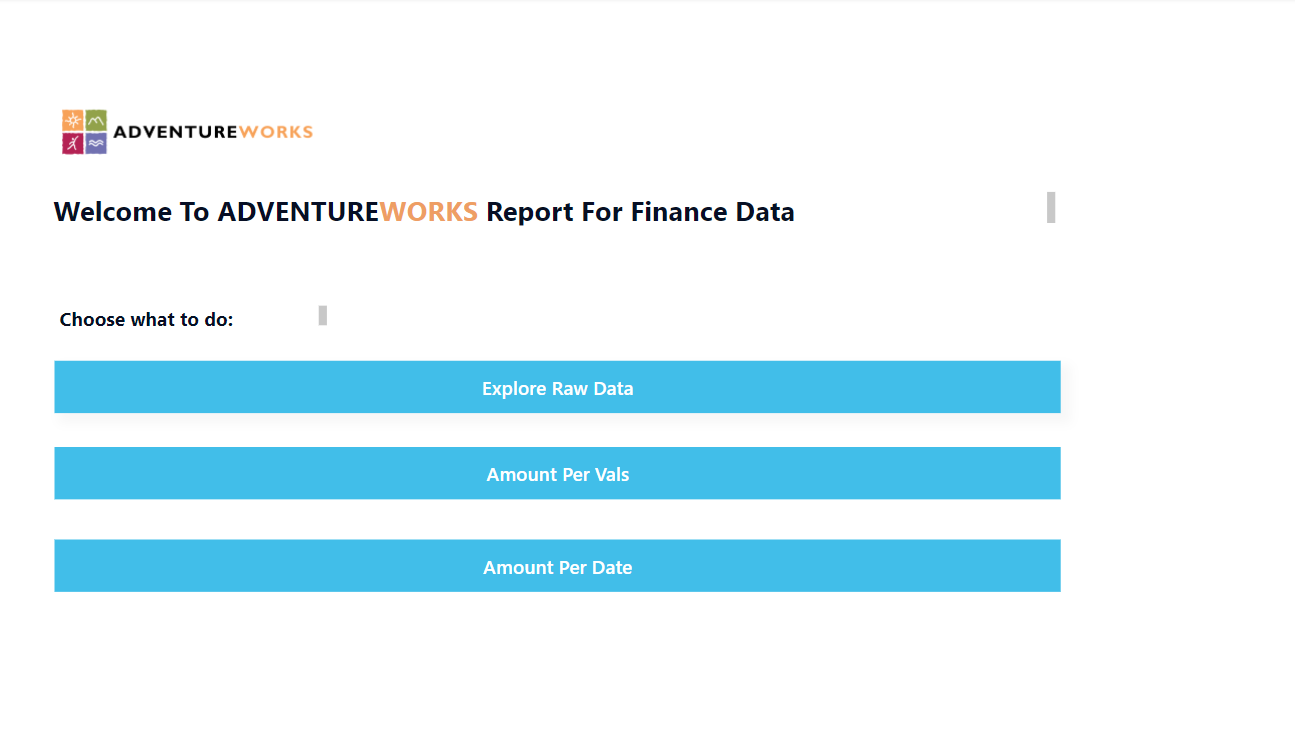The image size is (1295, 730).
Task: Click the Explore Raw Data label text
Action: point(557,388)
